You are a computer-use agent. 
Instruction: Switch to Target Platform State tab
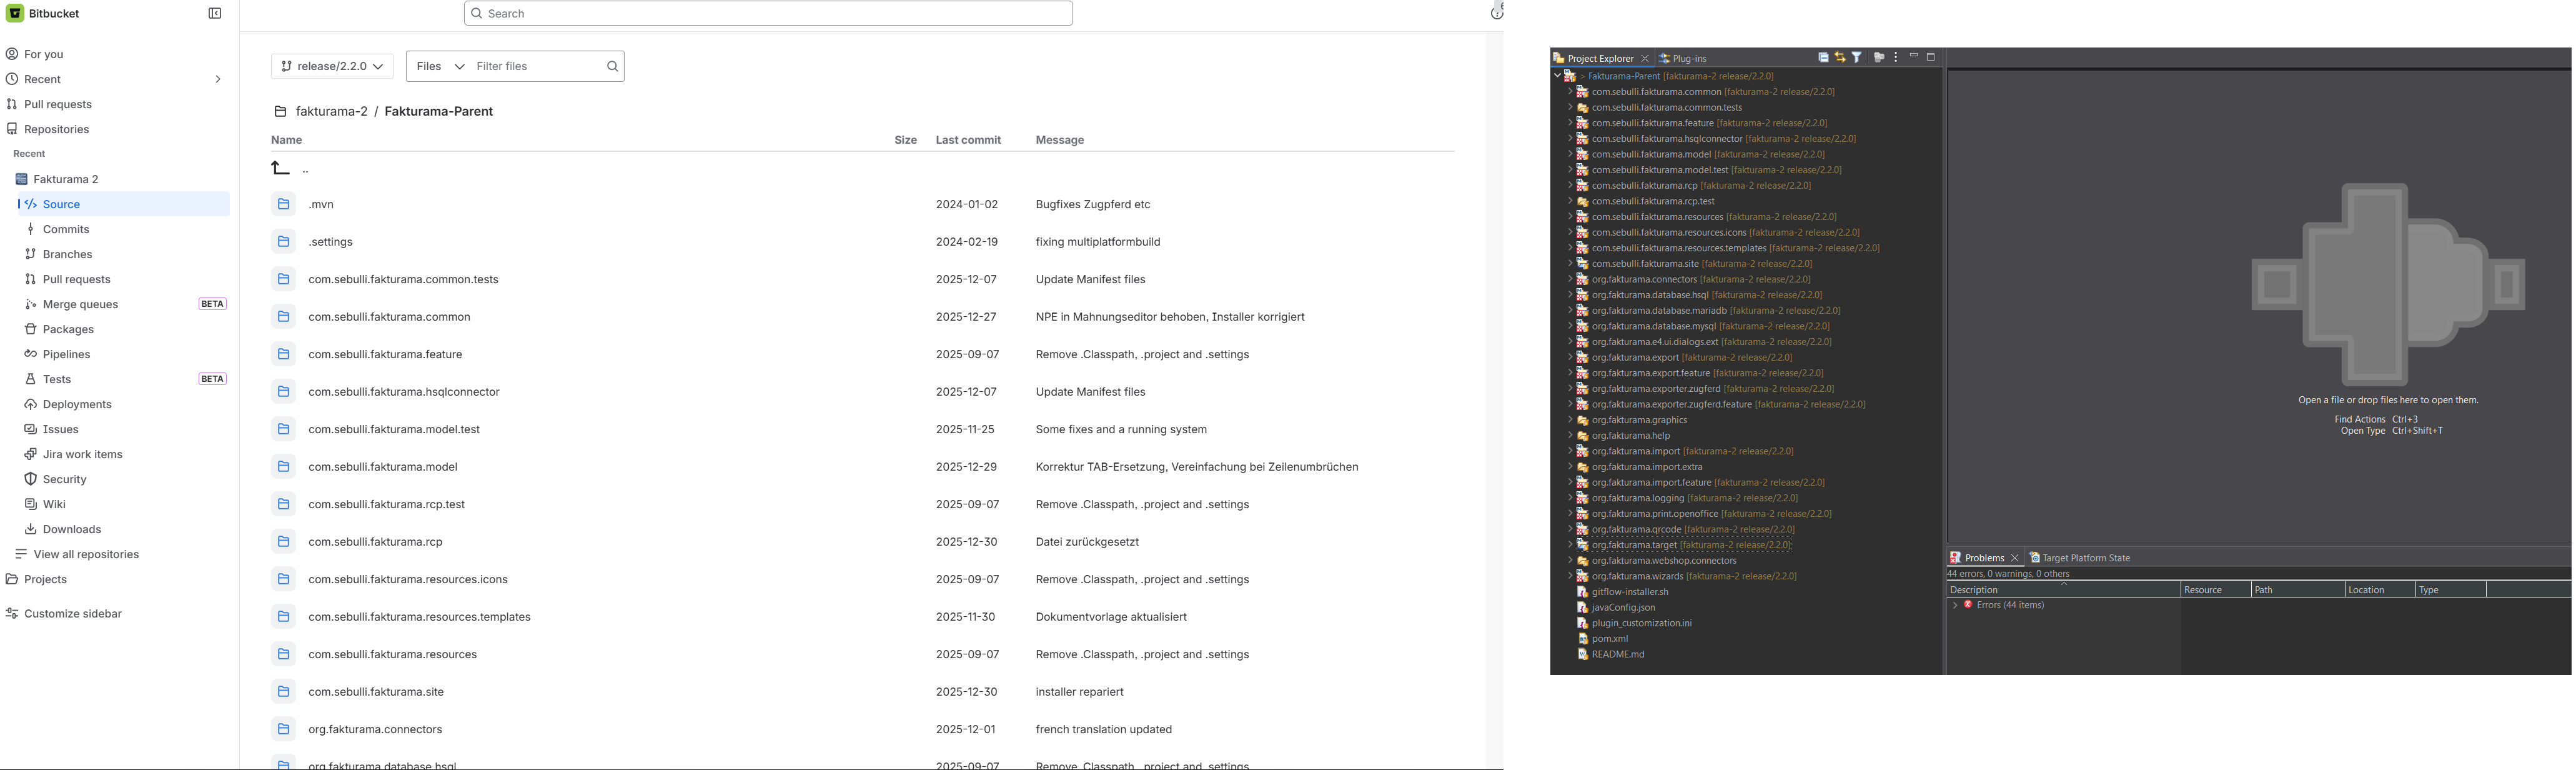pos(2079,558)
